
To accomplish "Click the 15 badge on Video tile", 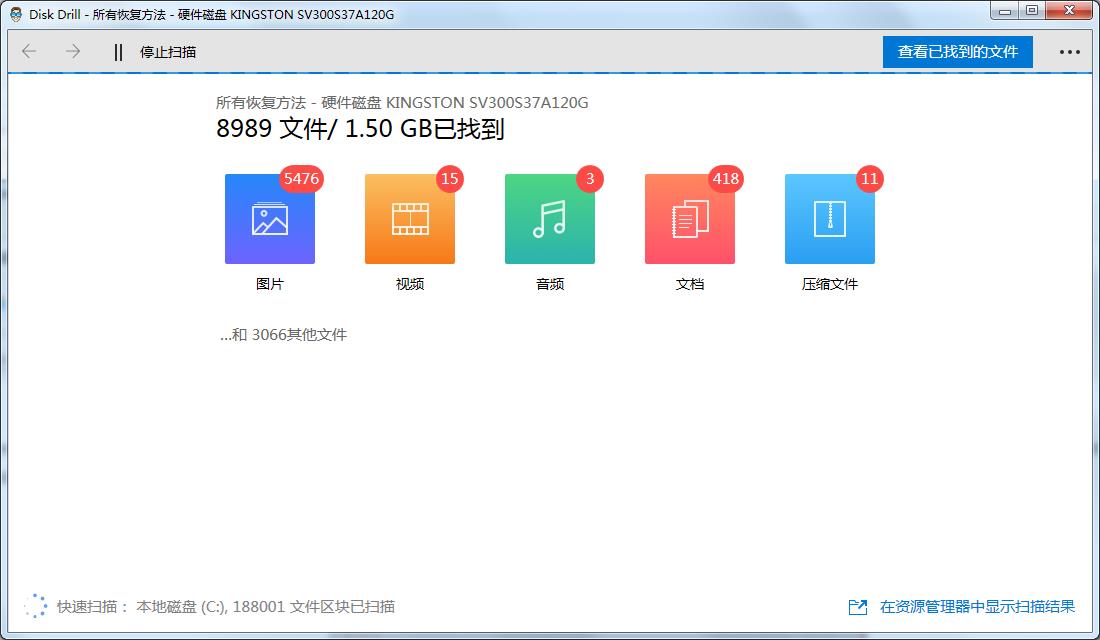I will [x=450, y=178].
